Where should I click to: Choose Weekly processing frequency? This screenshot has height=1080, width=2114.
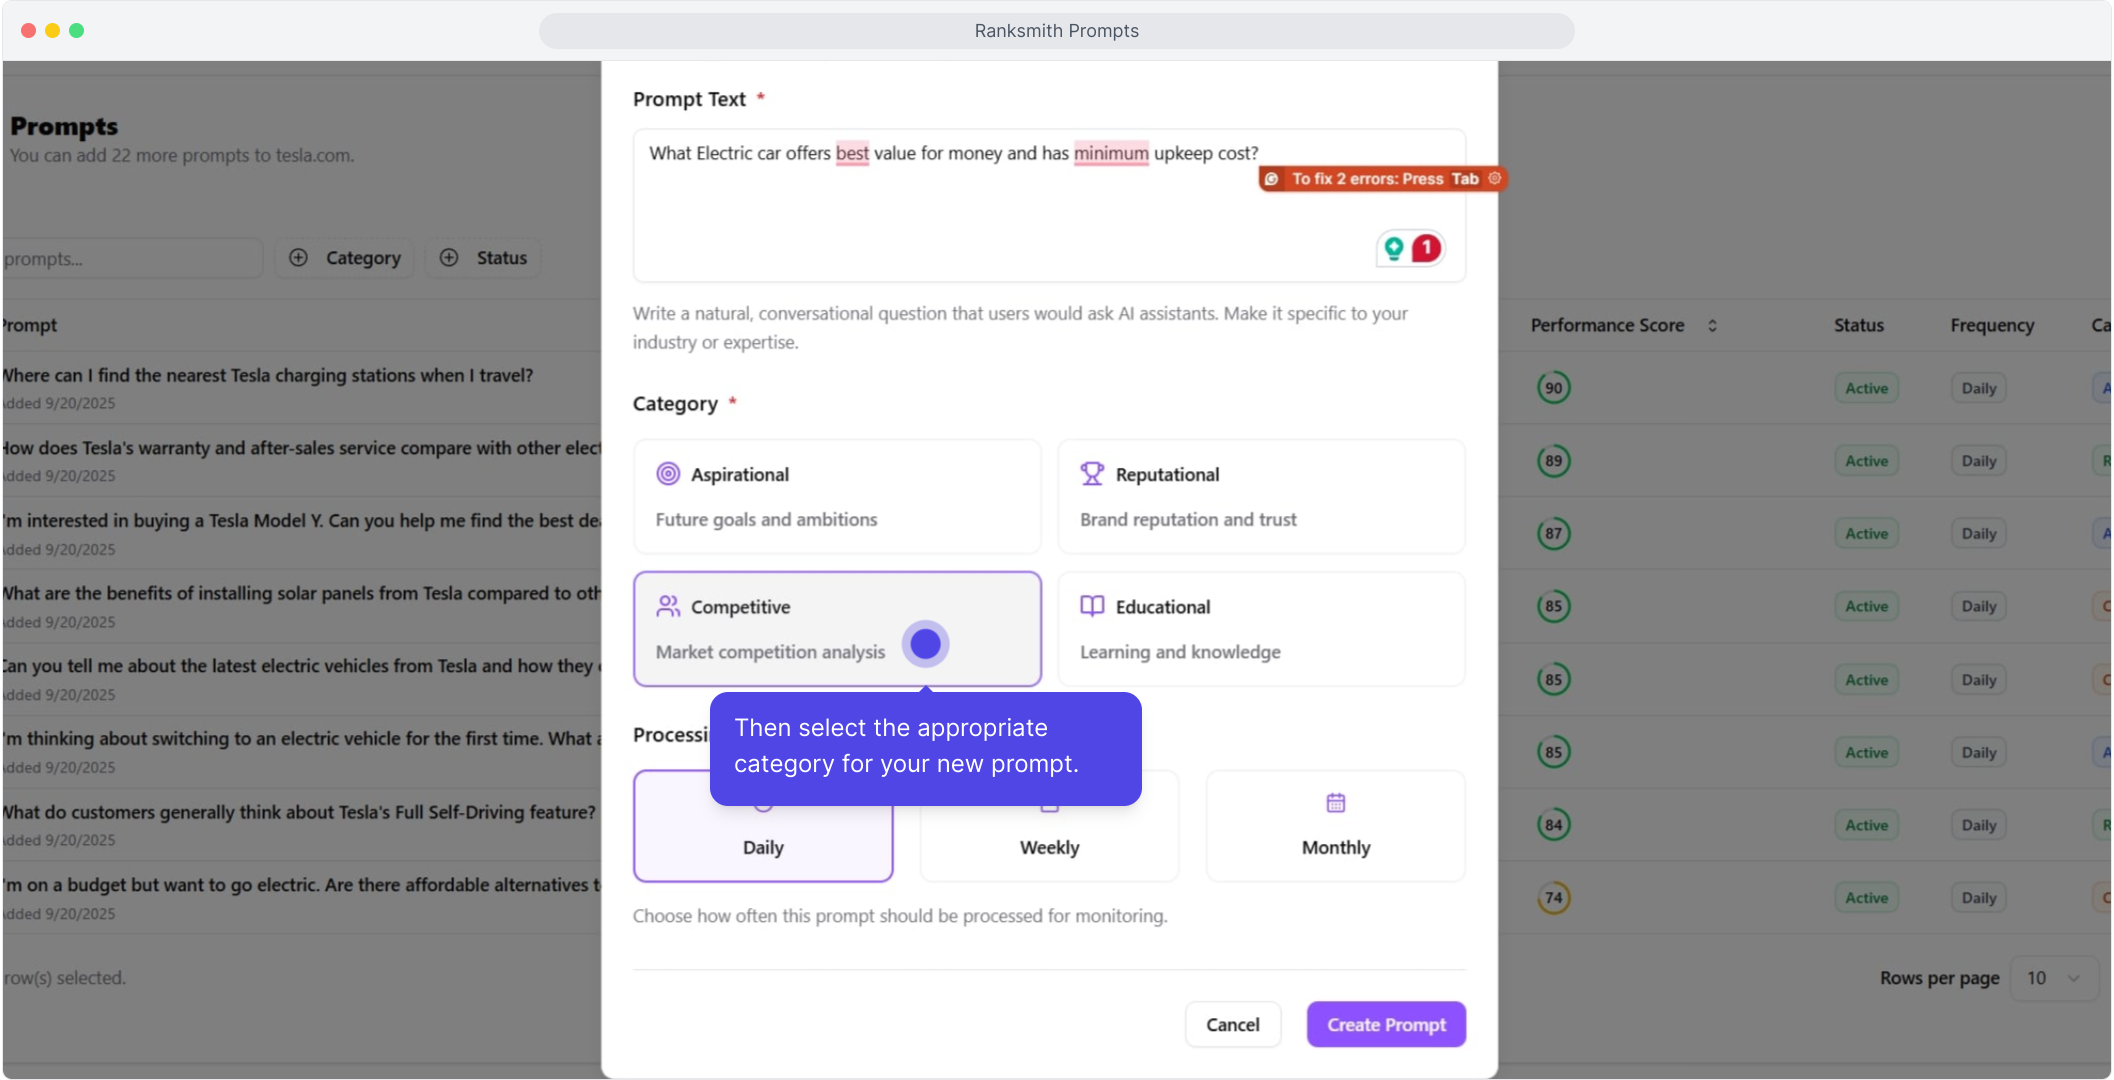[x=1049, y=846]
